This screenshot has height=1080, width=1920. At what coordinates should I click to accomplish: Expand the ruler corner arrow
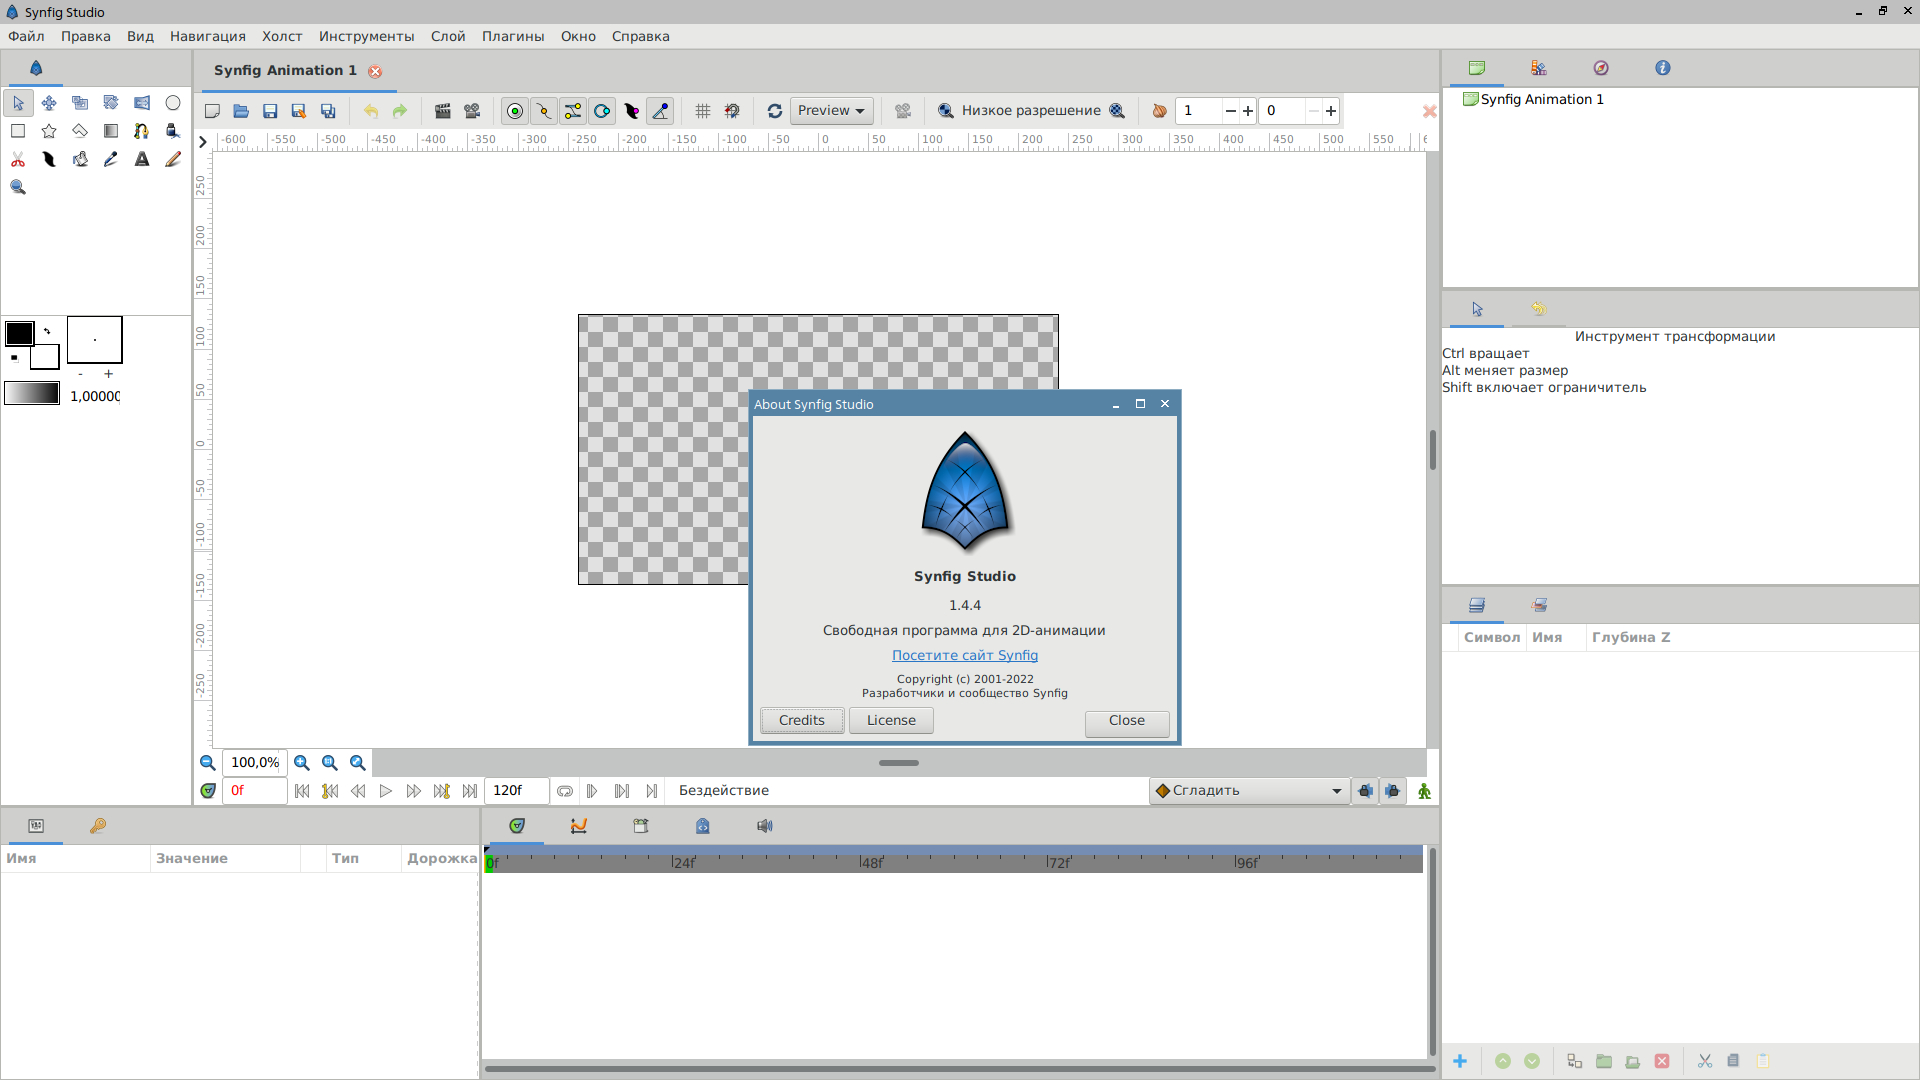pyautogui.click(x=203, y=142)
